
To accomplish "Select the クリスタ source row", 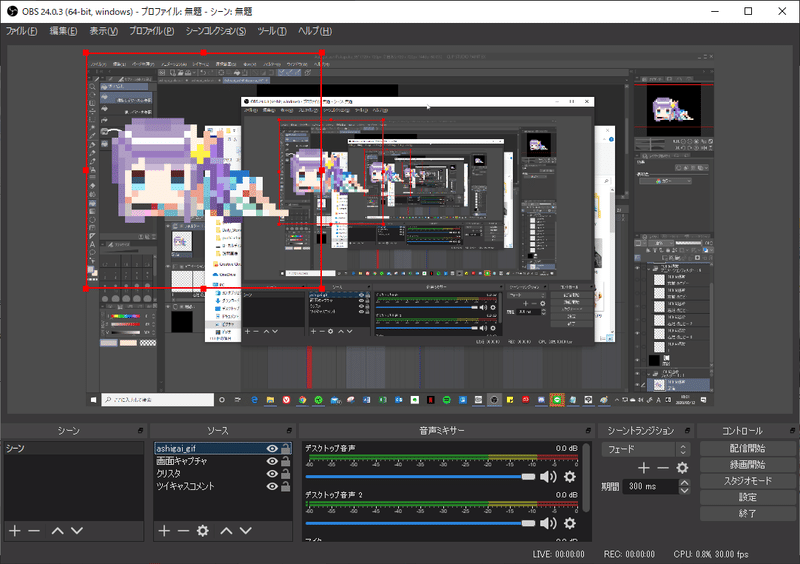I will point(223,474).
